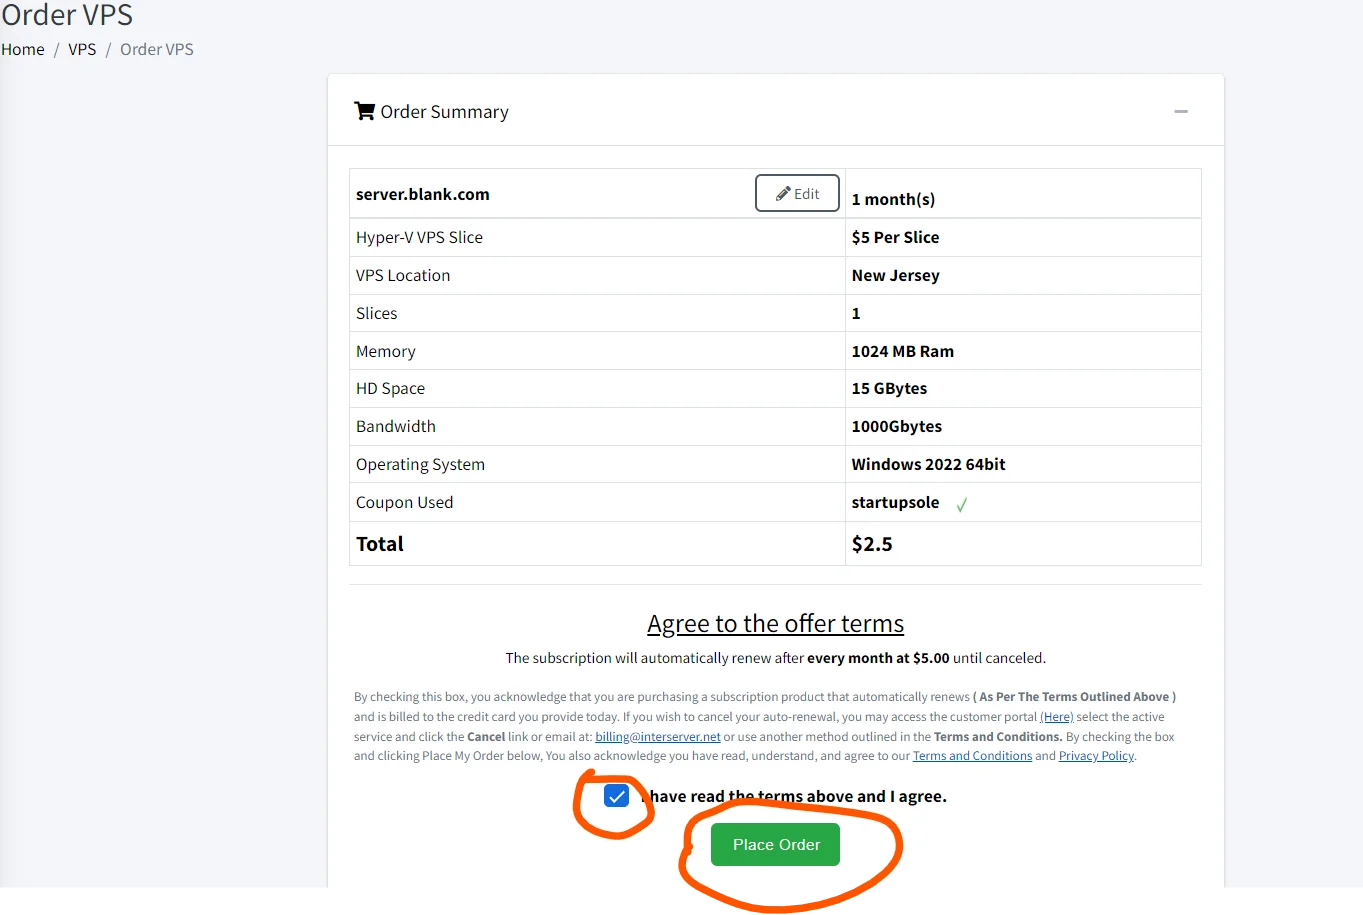The height and width of the screenshot is (915, 1363).
Task: Click the server.blank.com hostname text
Action: pos(423,194)
